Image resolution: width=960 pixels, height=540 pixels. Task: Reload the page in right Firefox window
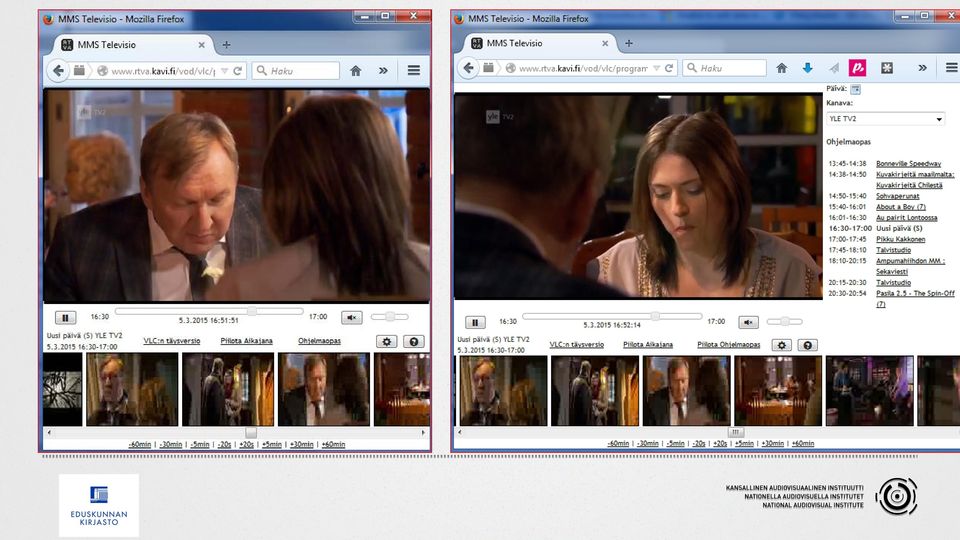pyautogui.click(x=669, y=68)
